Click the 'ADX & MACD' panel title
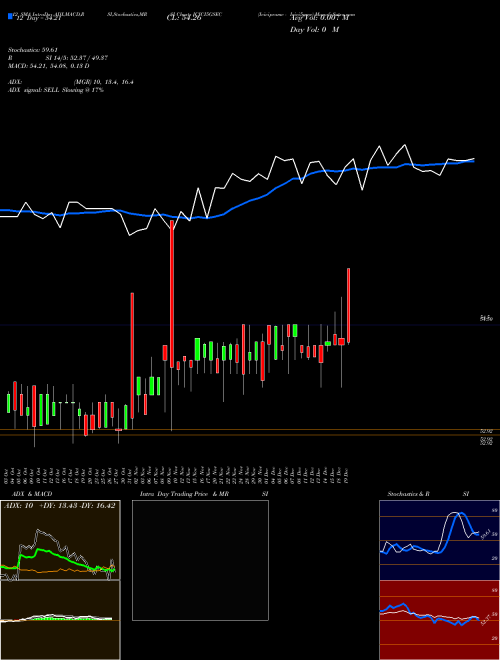 (x=32, y=494)
